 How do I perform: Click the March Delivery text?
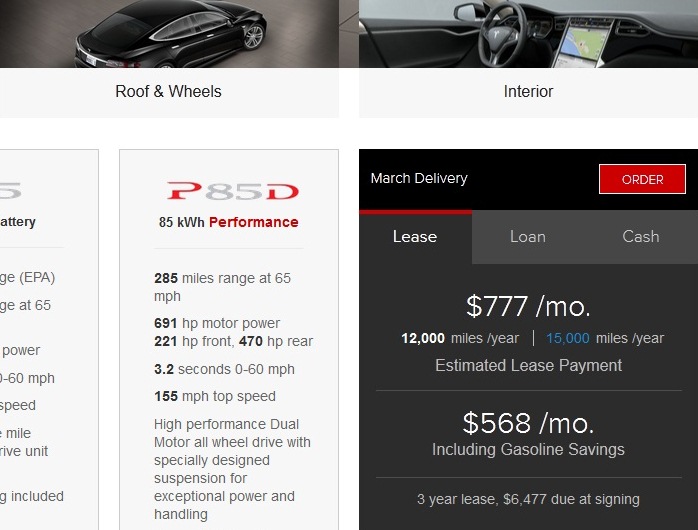[x=418, y=179]
